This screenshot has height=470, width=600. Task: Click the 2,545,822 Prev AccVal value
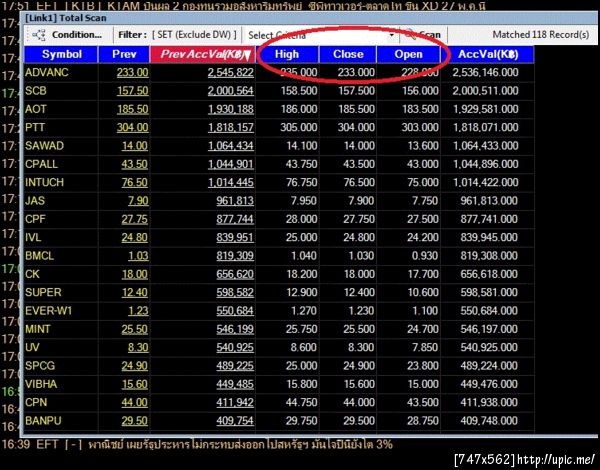tap(231, 72)
